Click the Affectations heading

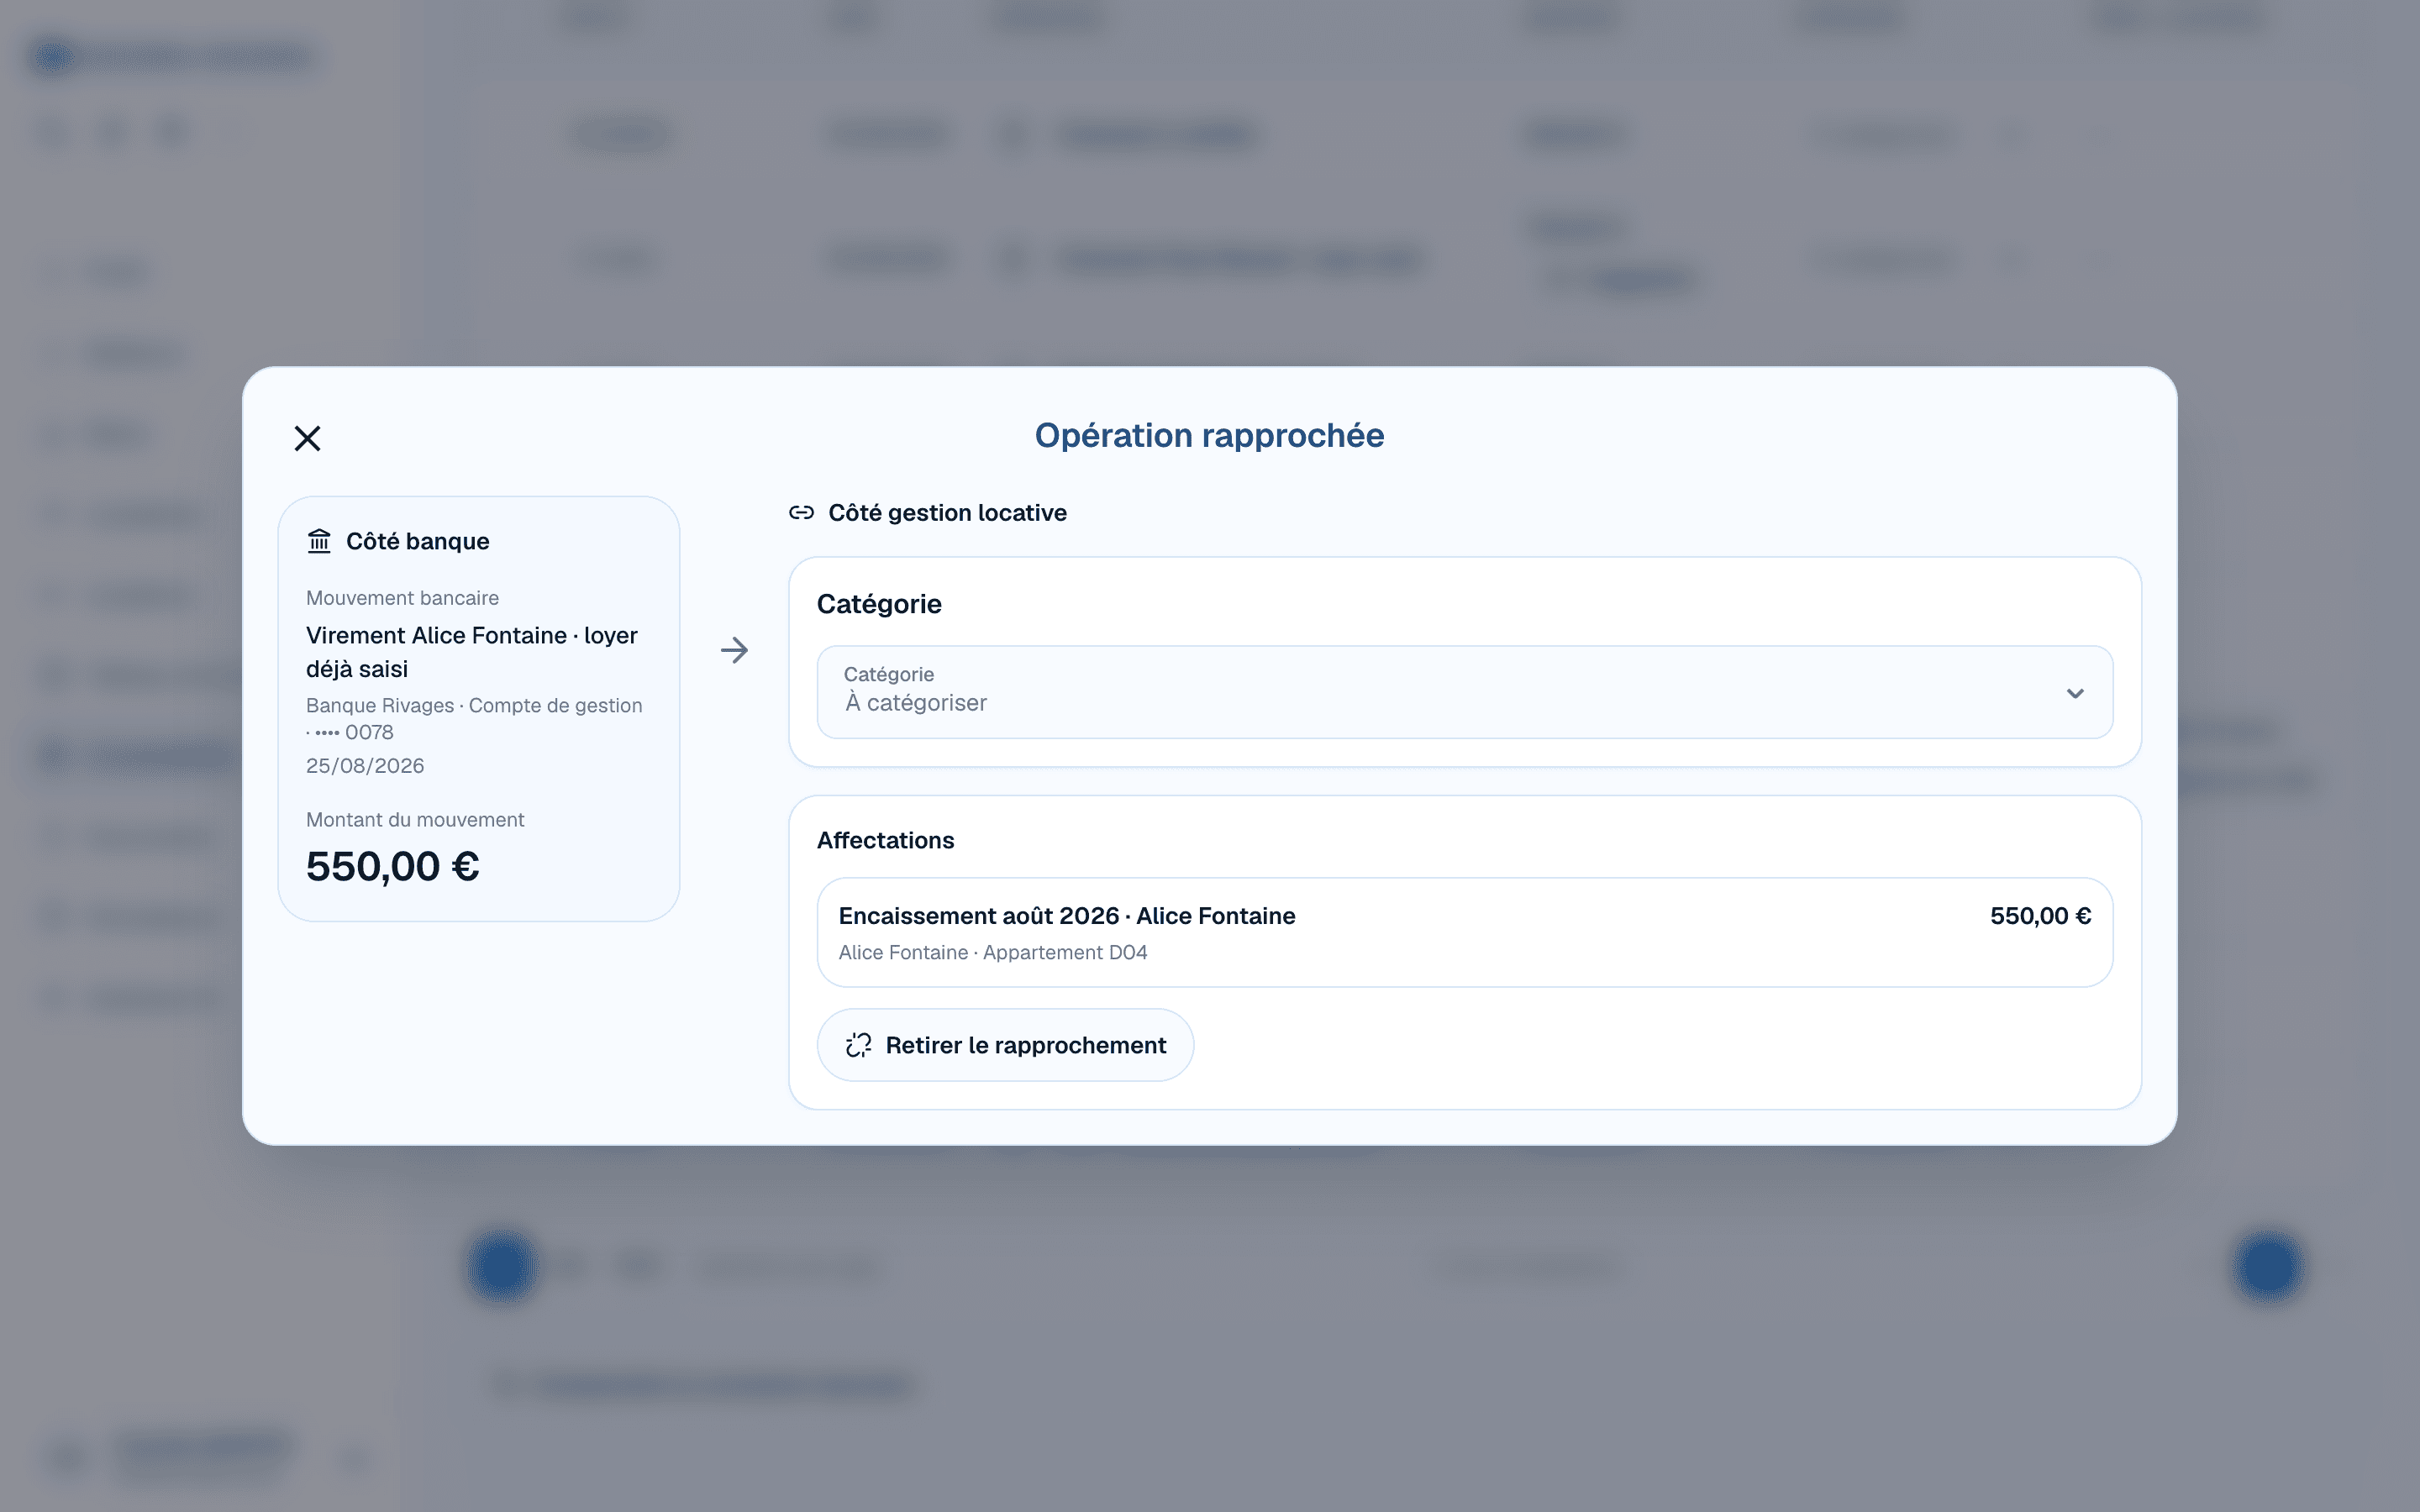pyautogui.click(x=885, y=841)
